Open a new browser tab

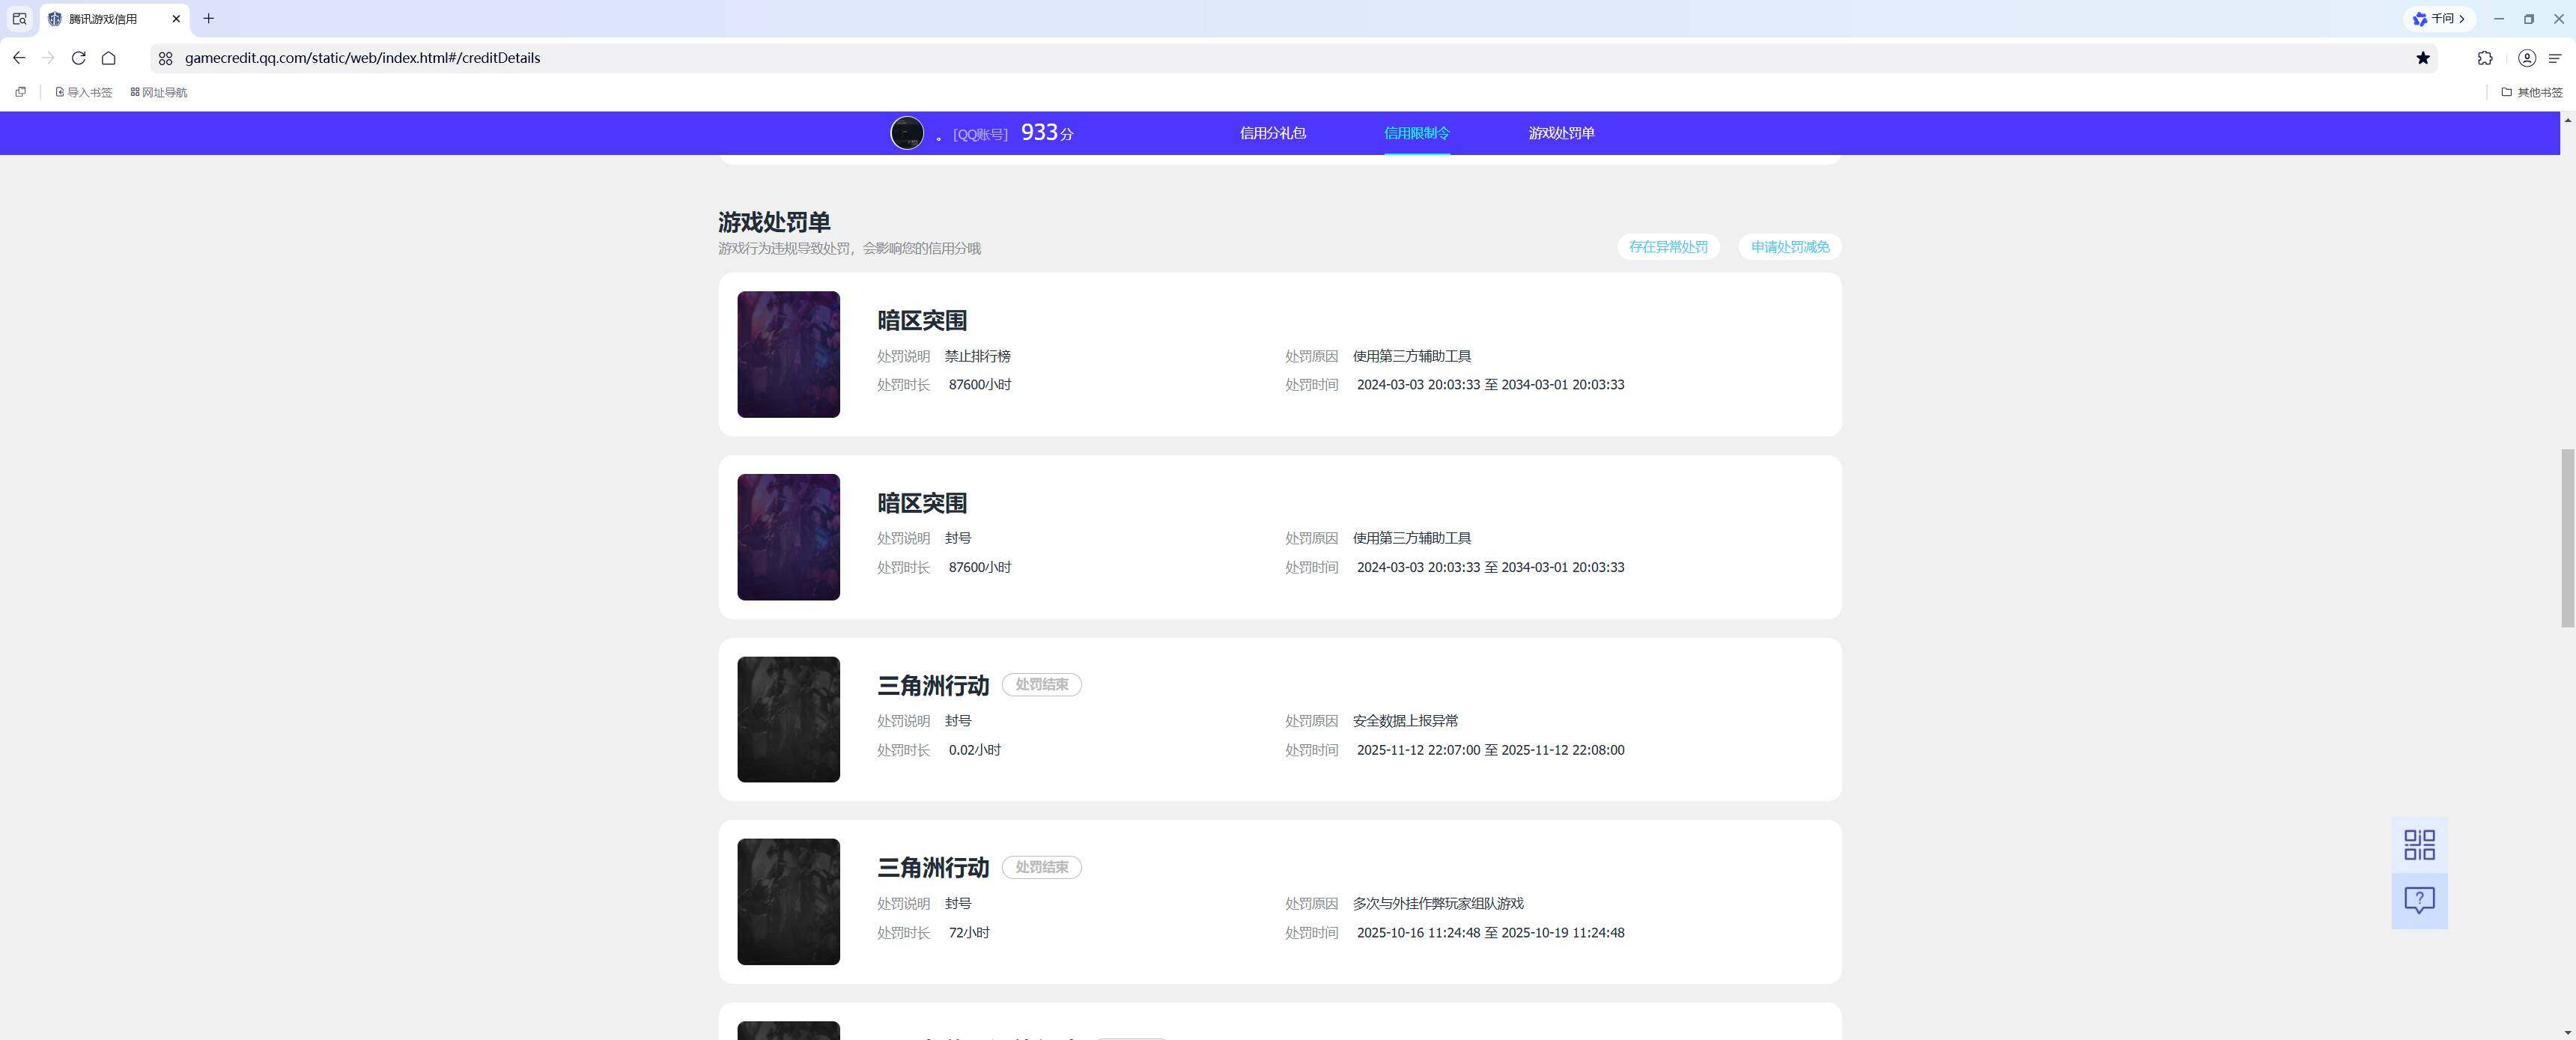tap(208, 18)
